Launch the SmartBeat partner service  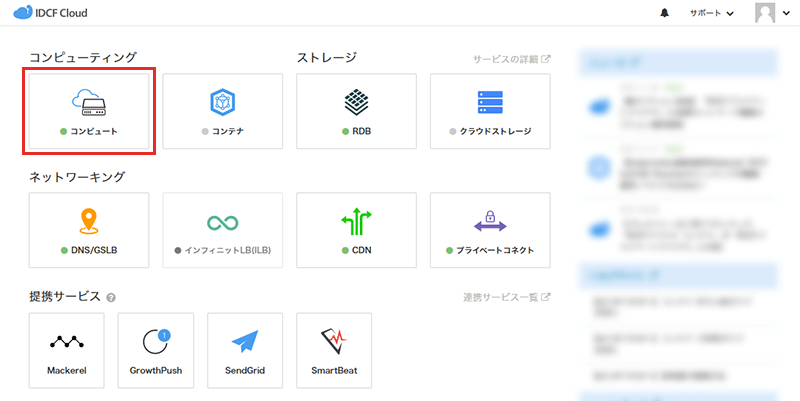click(333, 350)
